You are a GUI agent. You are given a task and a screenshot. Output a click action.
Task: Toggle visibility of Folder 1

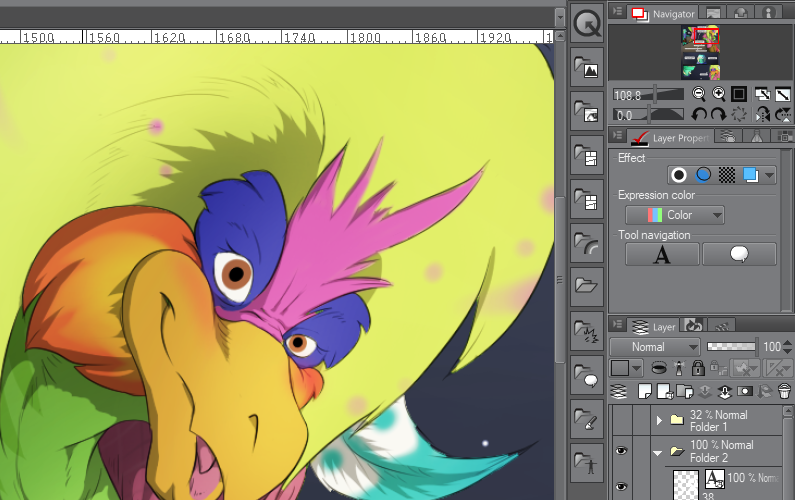[621, 420]
